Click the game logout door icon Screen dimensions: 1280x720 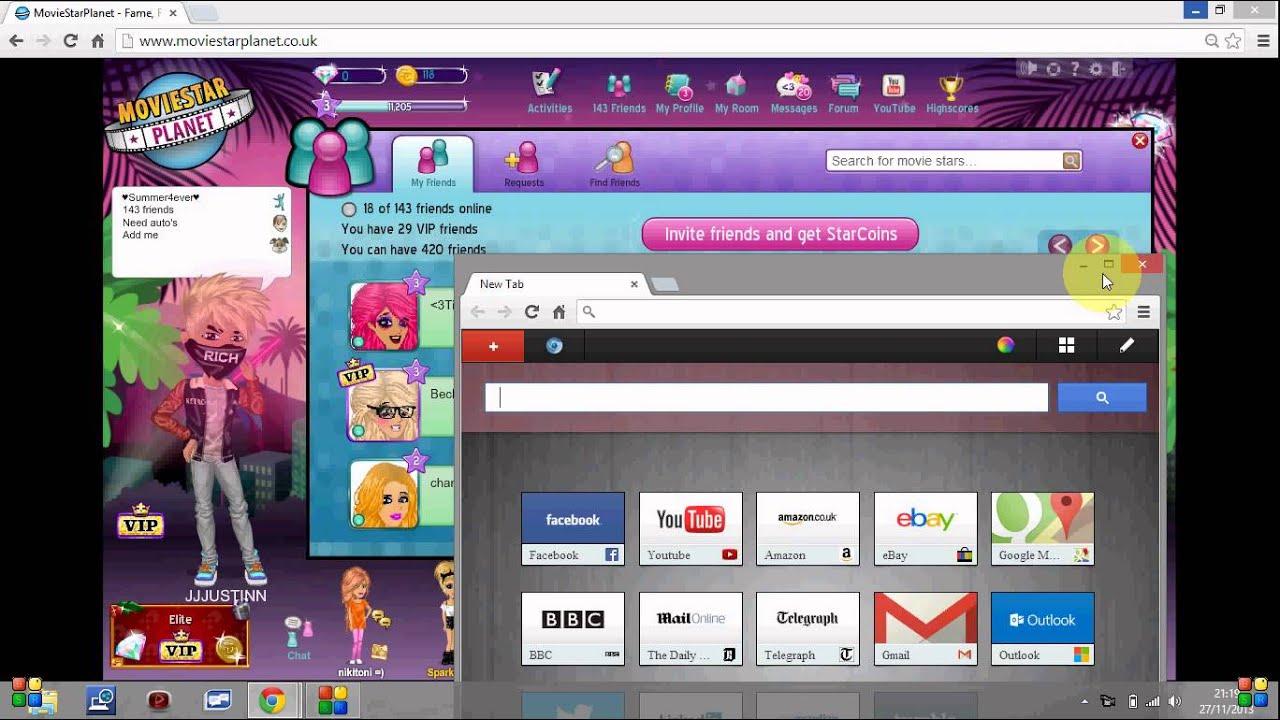tap(1119, 69)
